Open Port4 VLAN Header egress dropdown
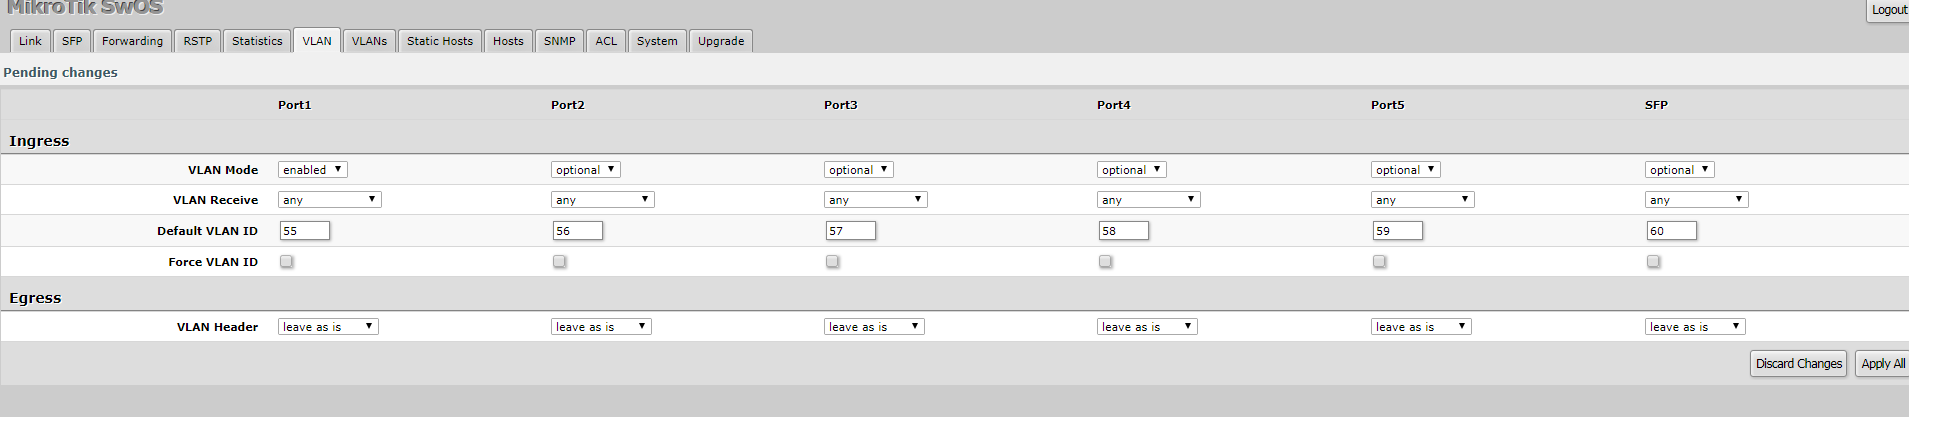The image size is (1936, 432). tap(1148, 327)
